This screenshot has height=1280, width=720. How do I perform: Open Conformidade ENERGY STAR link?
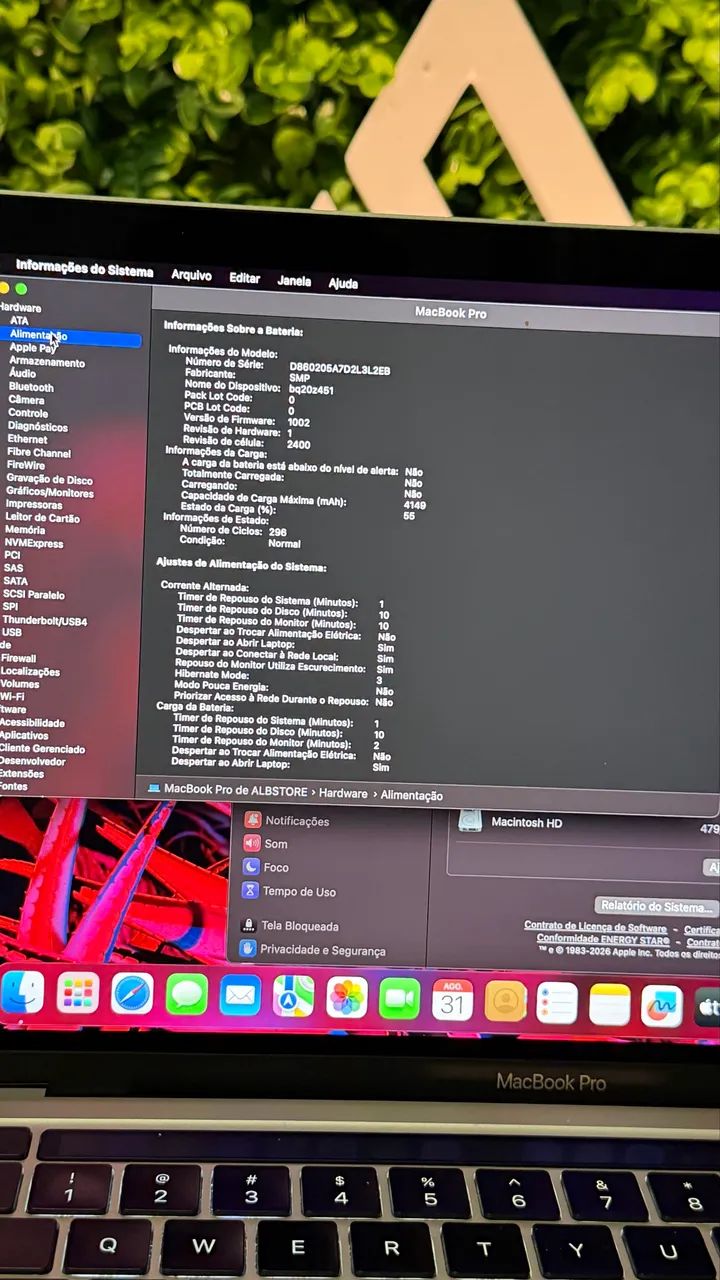(x=603, y=939)
